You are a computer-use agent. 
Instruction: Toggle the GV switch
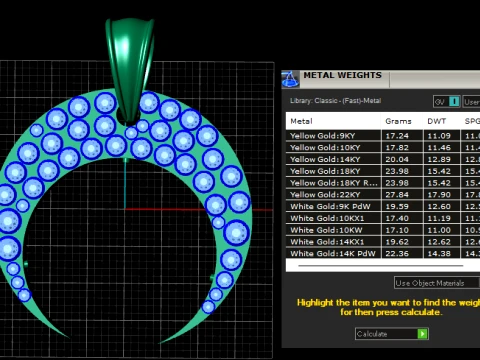pyautogui.click(x=447, y=101)
